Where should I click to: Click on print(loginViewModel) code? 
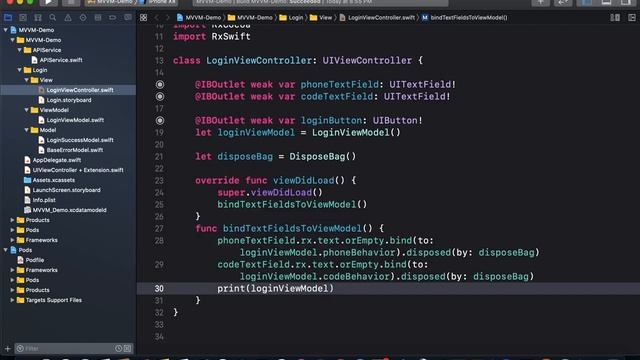[x=276, y=289]
